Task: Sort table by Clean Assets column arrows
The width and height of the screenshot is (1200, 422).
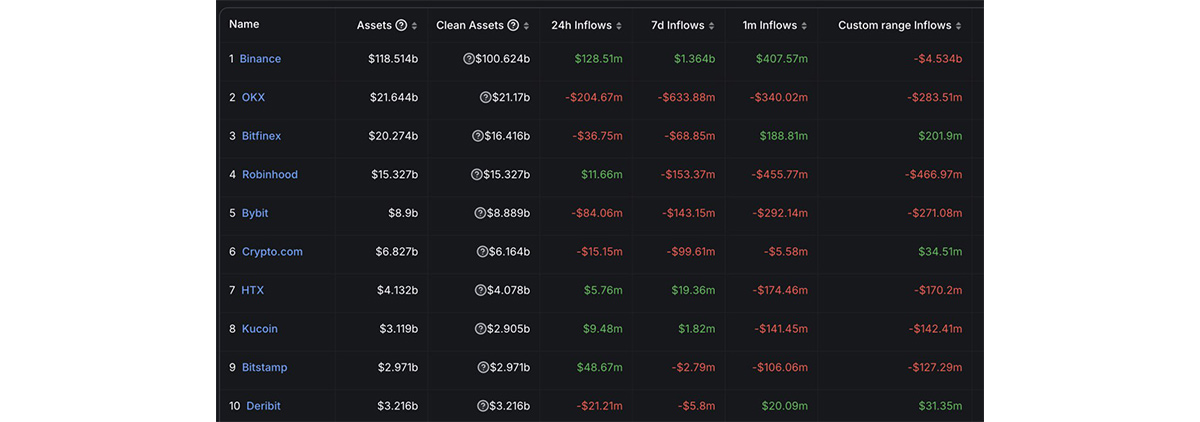Action: coord(526,25)
